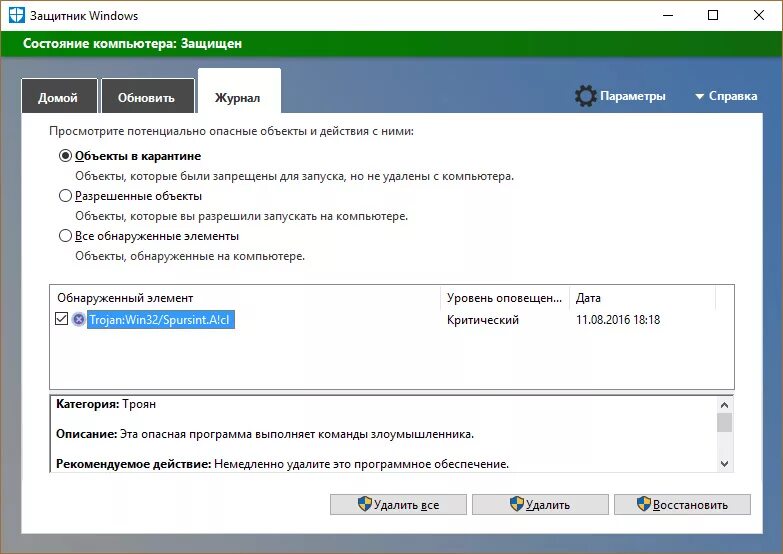Screen dimensions: 783x554
Task: Click the Удалить все button
Action: pyautogui.click(x=398, y=505)
